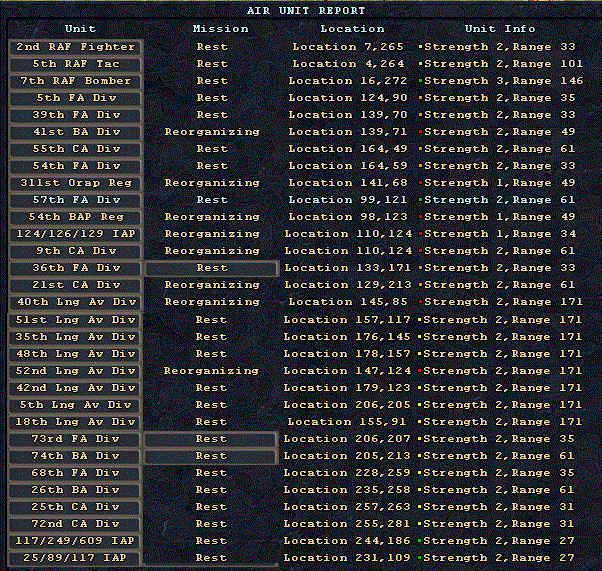The image size is (602, 571).
Task: Choose the 5th Lng Av Div unit
Action: [74, 405]
